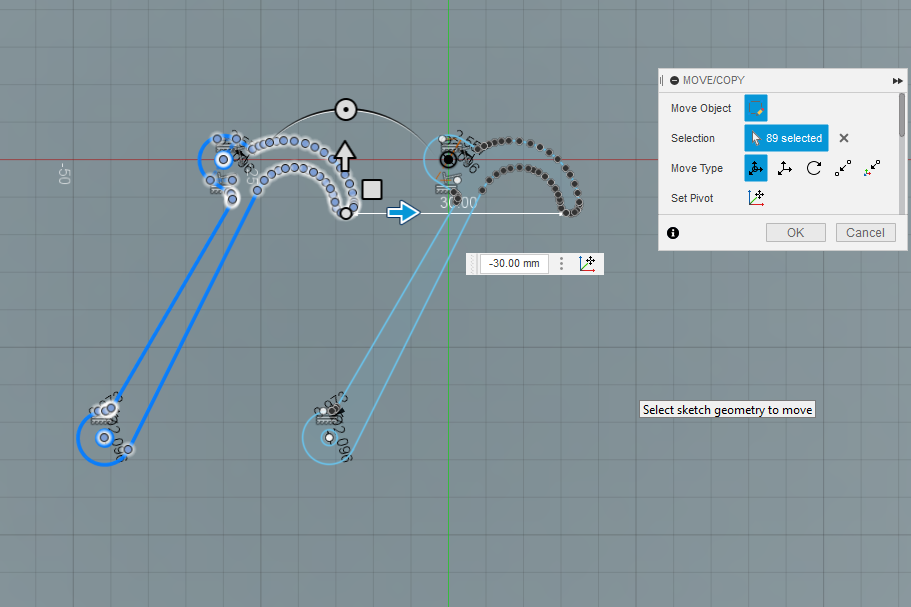Screen dimensions: 911x607
Task: Clear the selection with the X icon
Action: coord(844,138)
